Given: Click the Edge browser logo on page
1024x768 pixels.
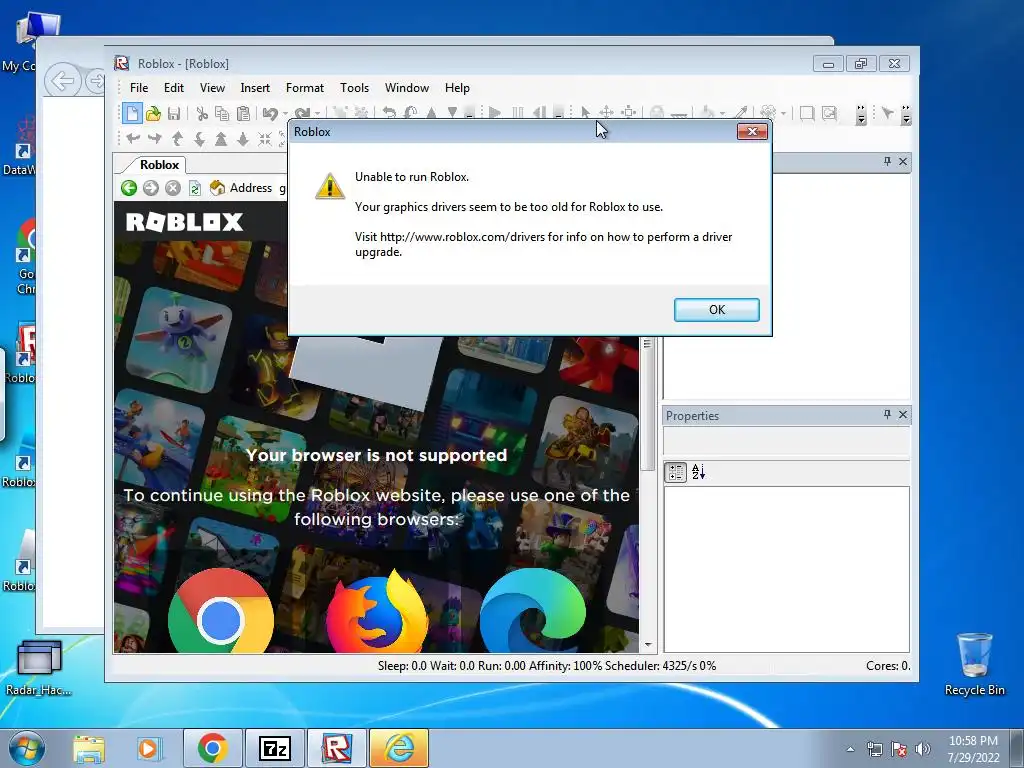Looking at the screenshot, I should pyautogui.click(x=533, y=612).
